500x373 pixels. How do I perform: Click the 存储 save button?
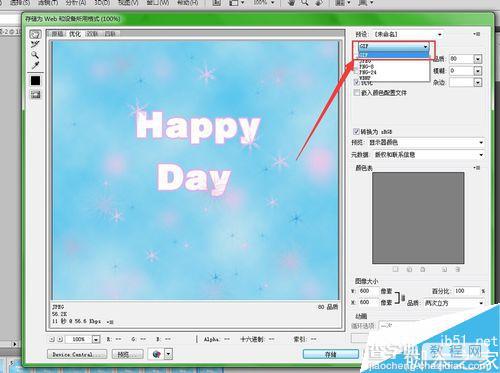coord(331,354)
